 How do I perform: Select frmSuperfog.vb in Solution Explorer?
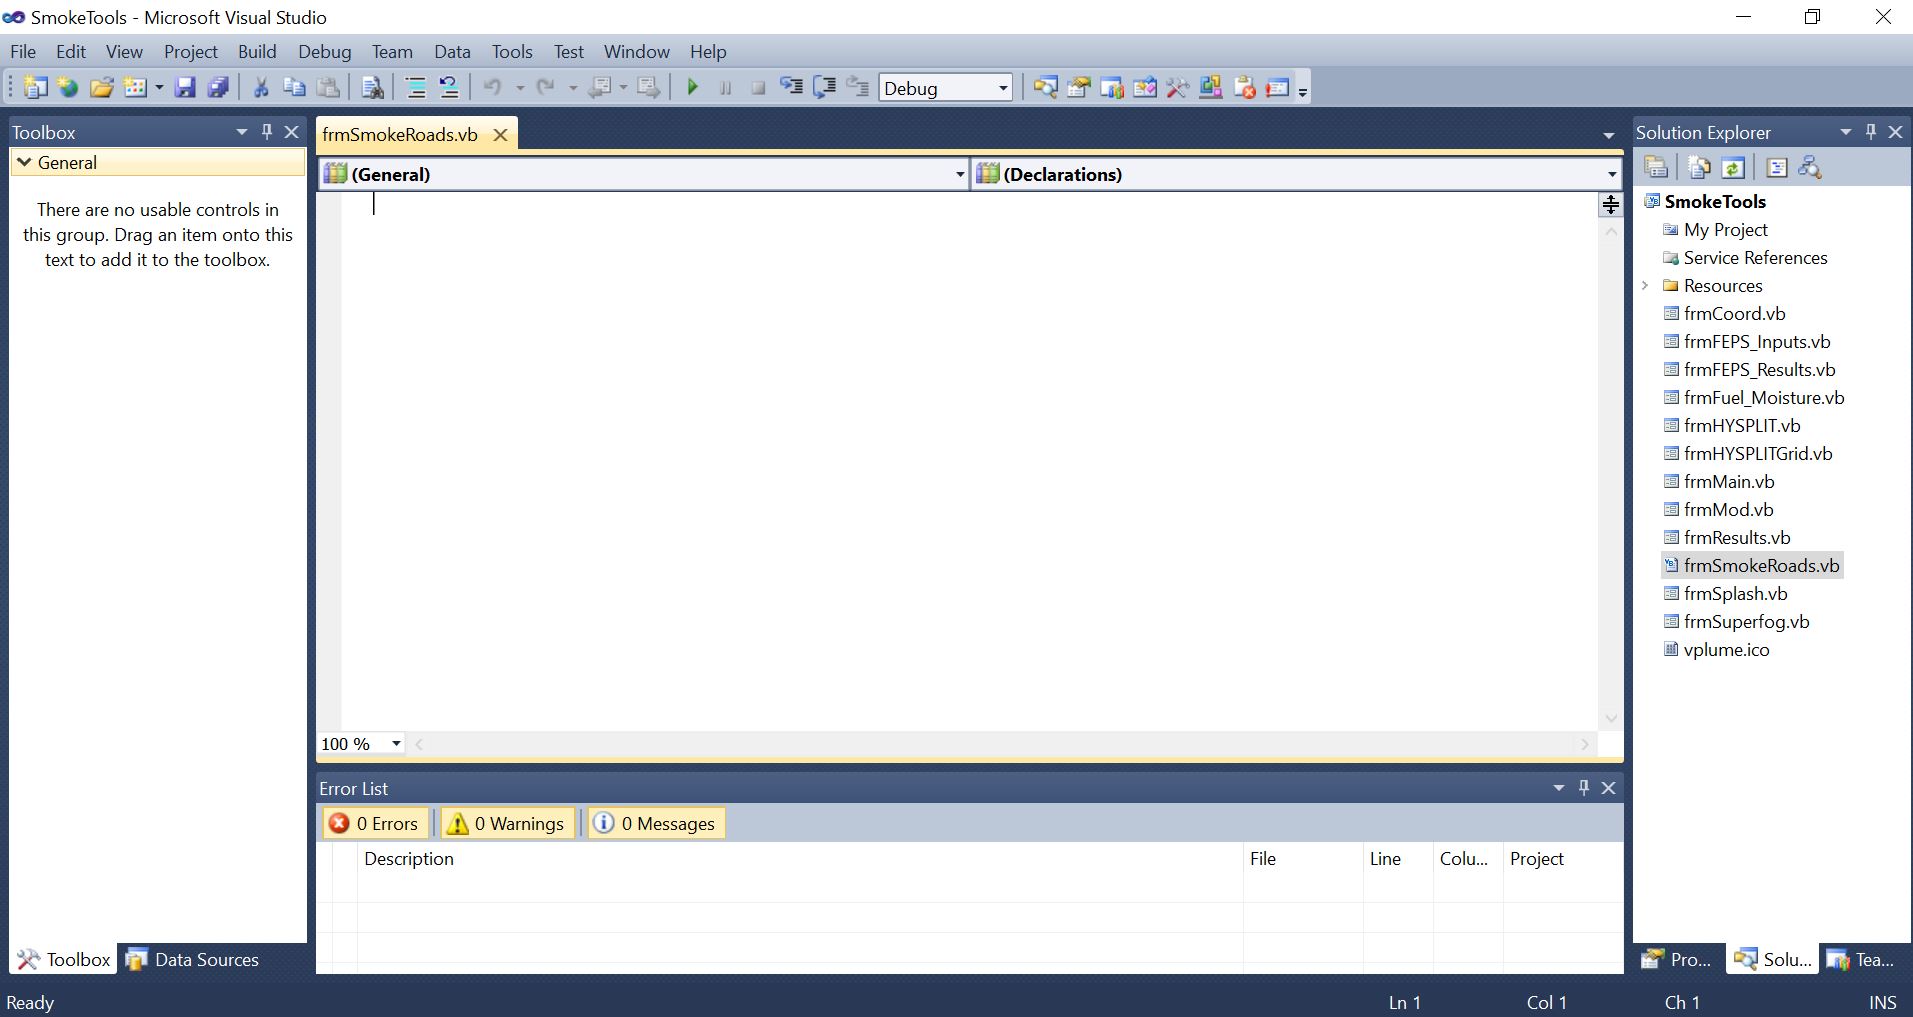(x=1746, y=622)
